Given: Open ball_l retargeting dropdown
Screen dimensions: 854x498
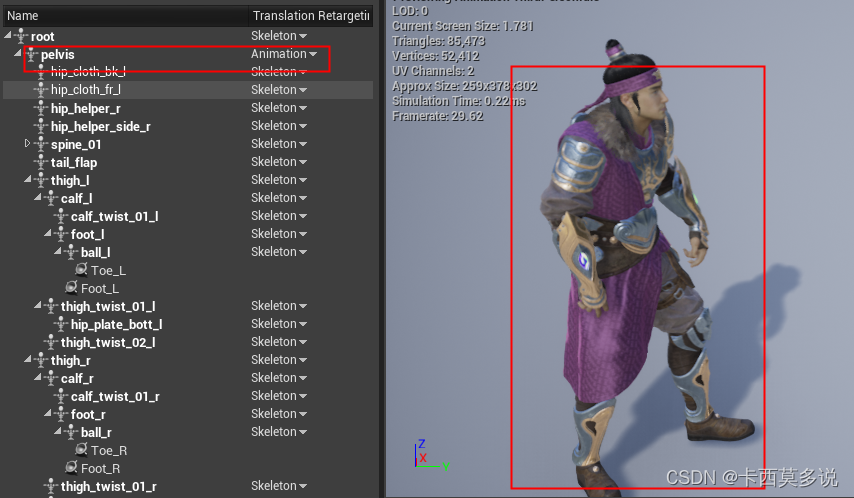Looking at the screenshot, I should coord(279,252).
